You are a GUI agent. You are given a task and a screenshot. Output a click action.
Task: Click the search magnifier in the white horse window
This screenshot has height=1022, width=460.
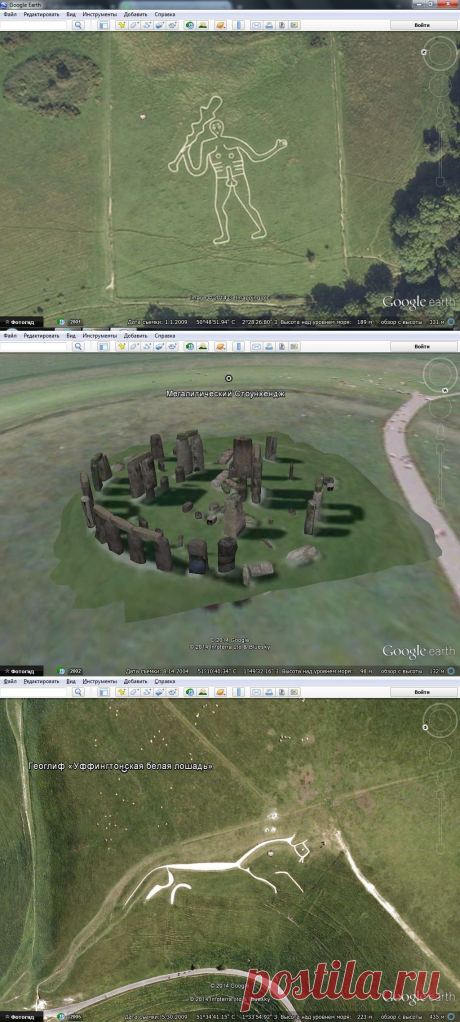tap(78, 691)
